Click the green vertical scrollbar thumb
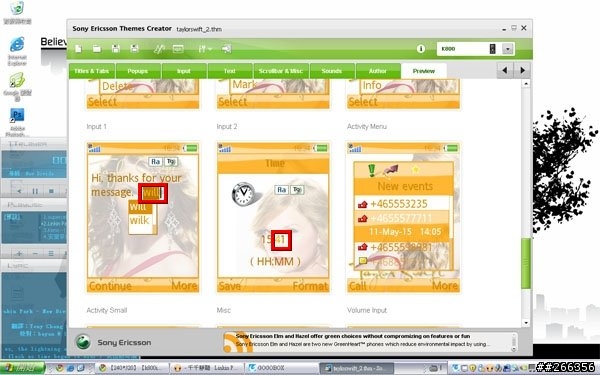The height and width of the screenshot is (375, 600). tap(526, 263)
